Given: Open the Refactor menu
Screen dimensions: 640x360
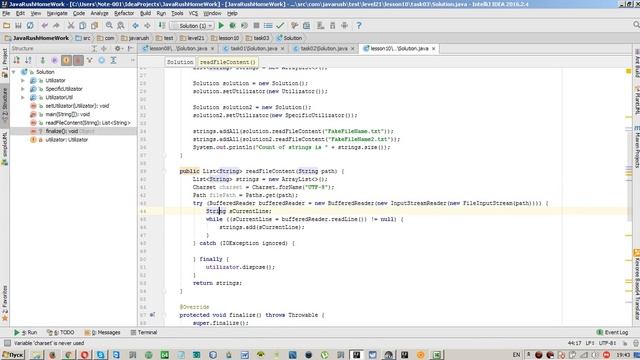Looking at the screenshot, I should tap(124, 13).
